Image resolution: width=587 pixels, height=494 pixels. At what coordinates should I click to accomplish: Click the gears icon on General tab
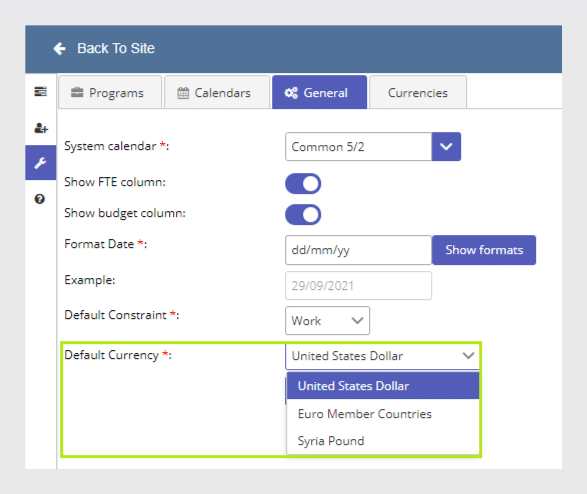point(291,92)
